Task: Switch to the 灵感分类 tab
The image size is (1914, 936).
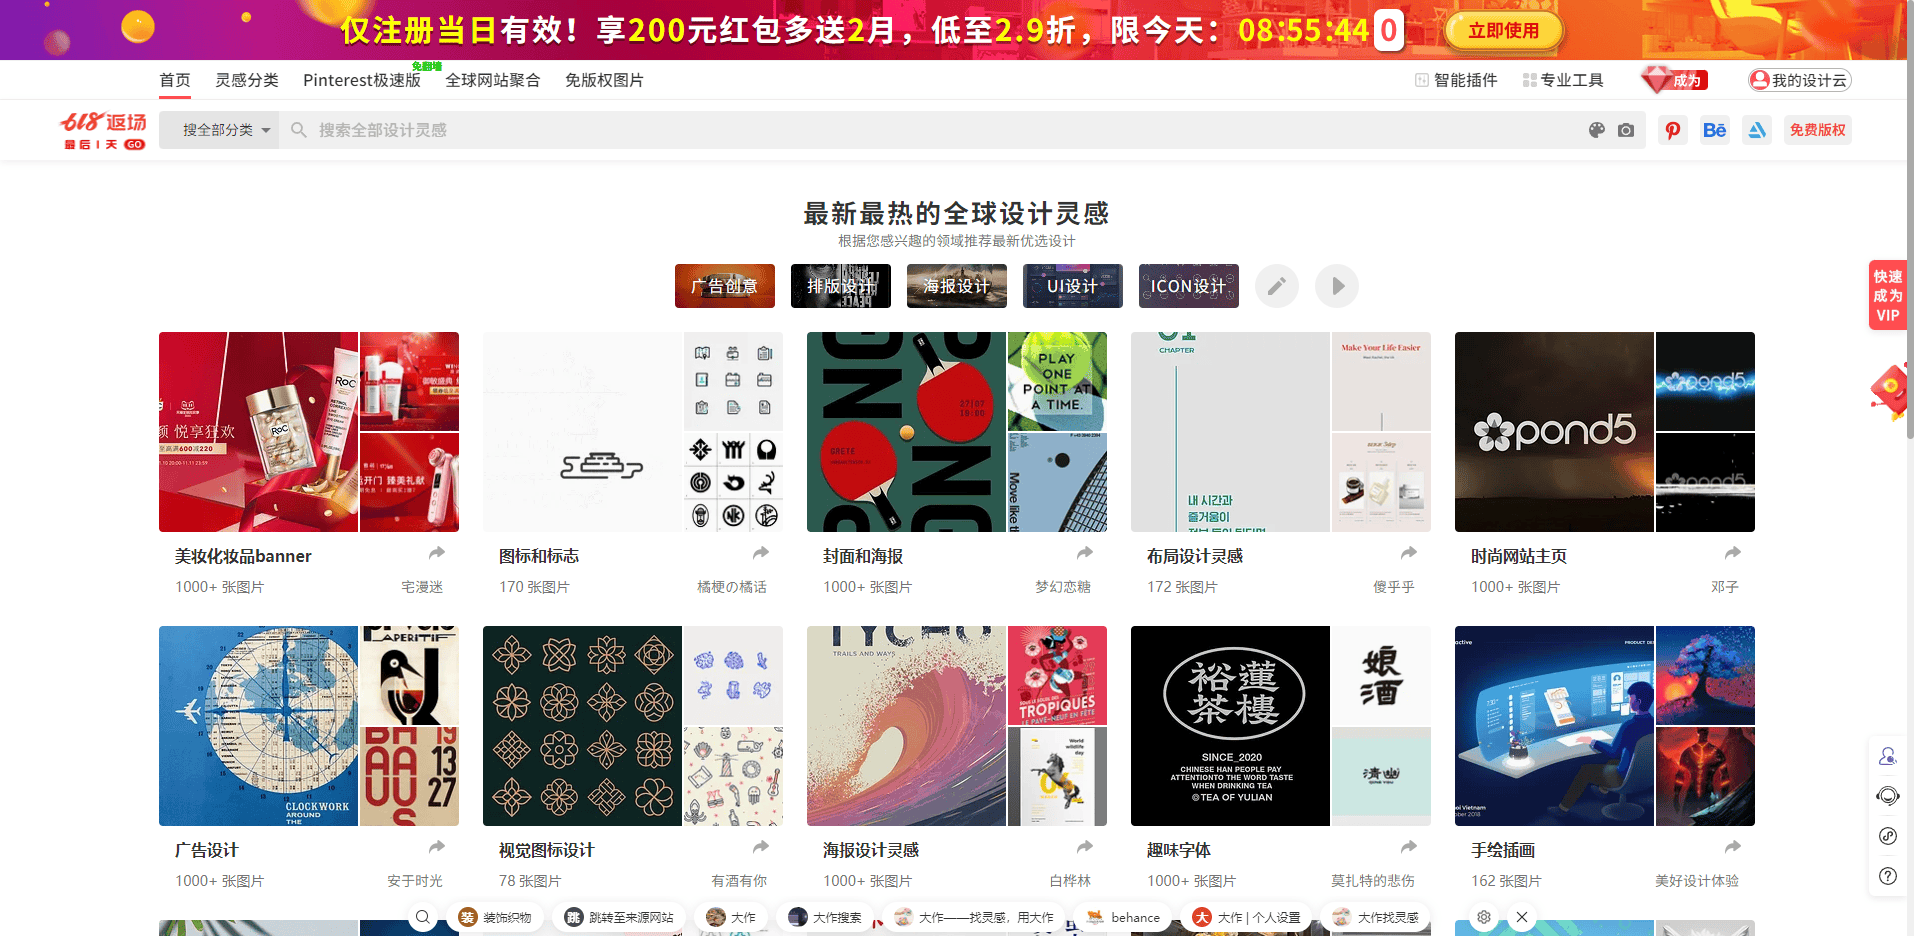Action: pos(247,80)
